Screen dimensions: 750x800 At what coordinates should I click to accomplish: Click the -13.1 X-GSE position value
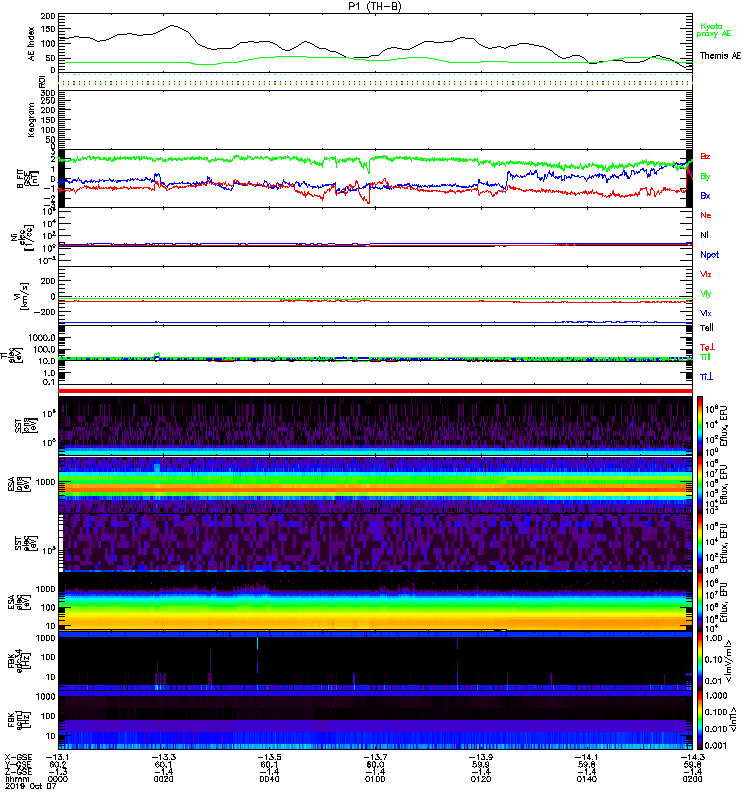[x=57, y=757]
